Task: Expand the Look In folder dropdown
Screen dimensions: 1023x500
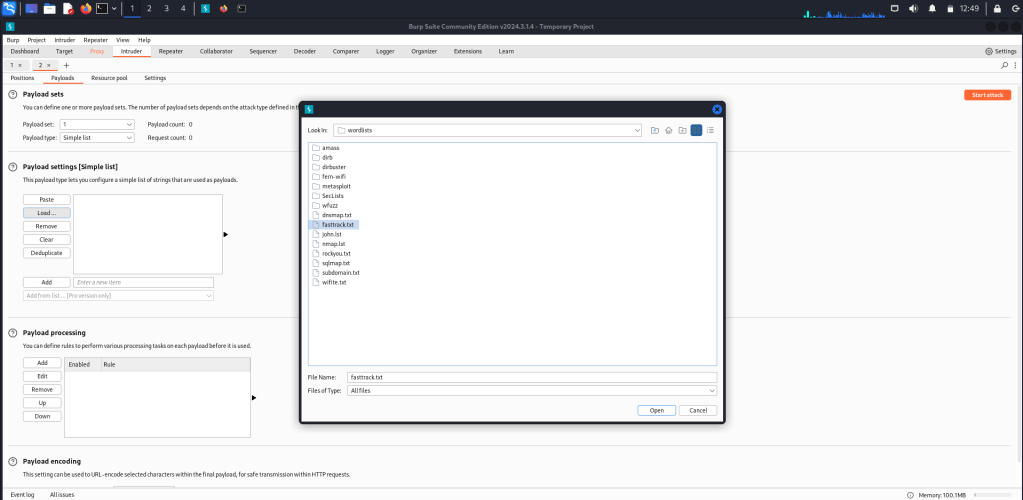Action: coord(636,130)
